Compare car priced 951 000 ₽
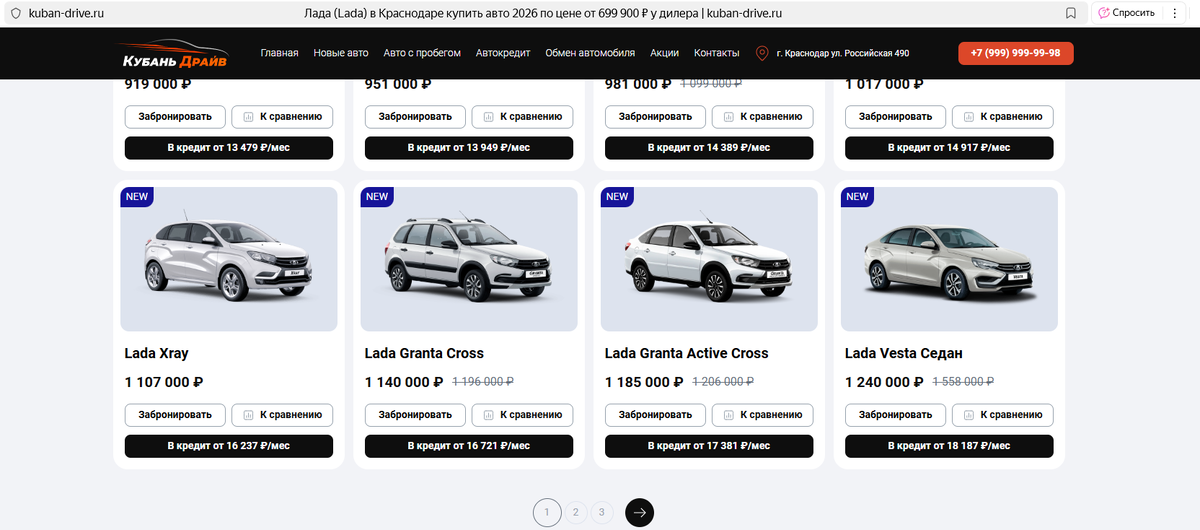 [522, 116]
